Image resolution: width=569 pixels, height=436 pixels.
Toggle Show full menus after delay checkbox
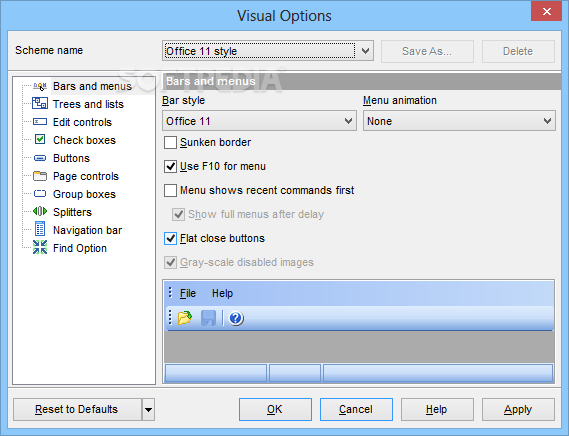click(178, 214)
